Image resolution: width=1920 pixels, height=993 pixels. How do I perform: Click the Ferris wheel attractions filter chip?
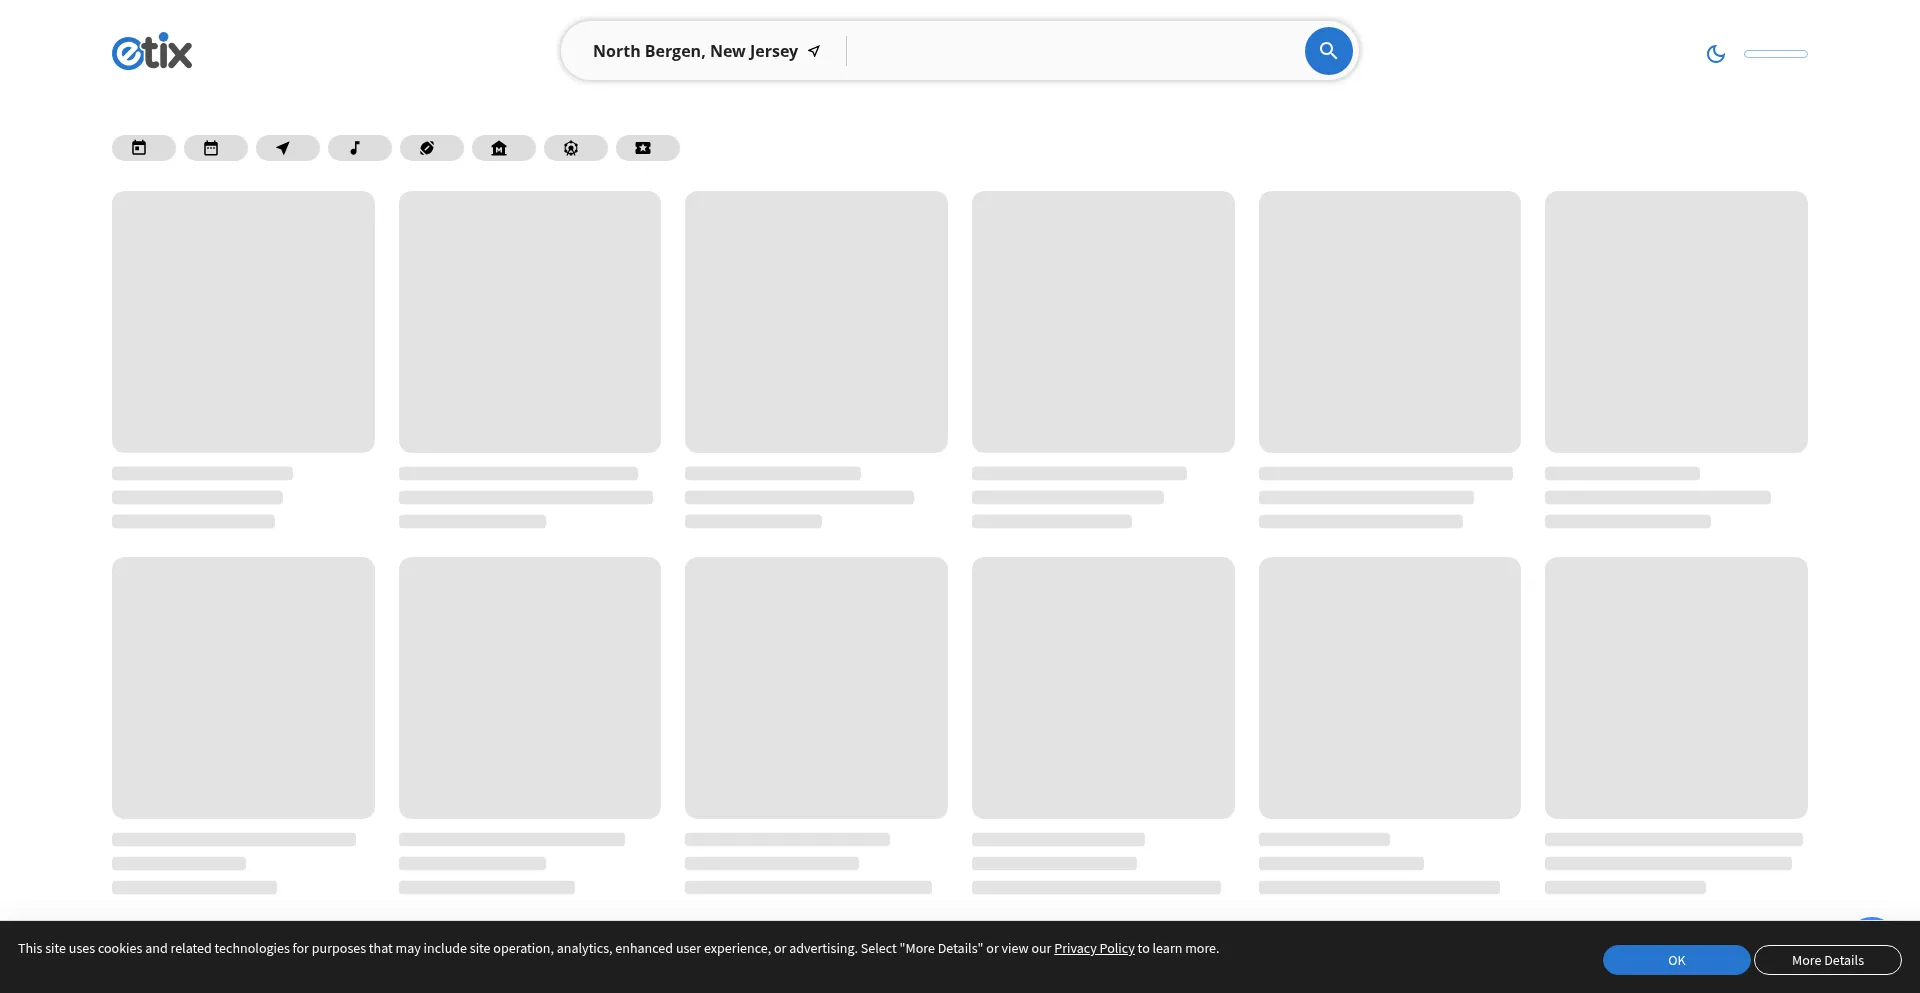pos(575,148)
